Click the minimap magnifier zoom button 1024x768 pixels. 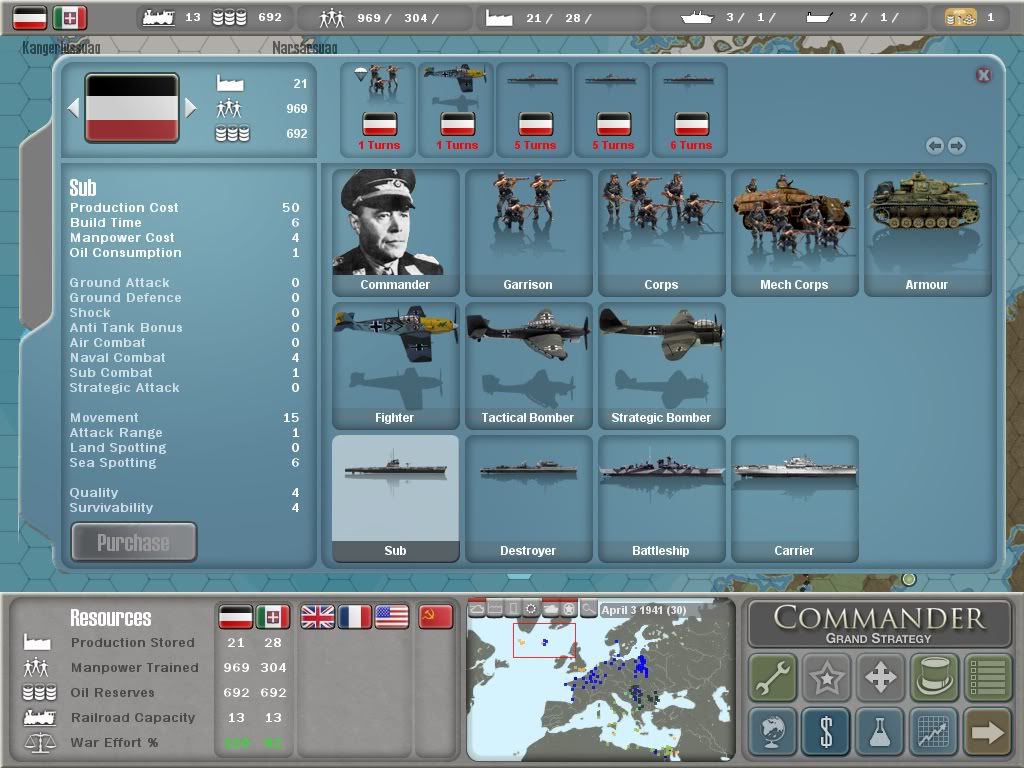click(x=588, y=609)
